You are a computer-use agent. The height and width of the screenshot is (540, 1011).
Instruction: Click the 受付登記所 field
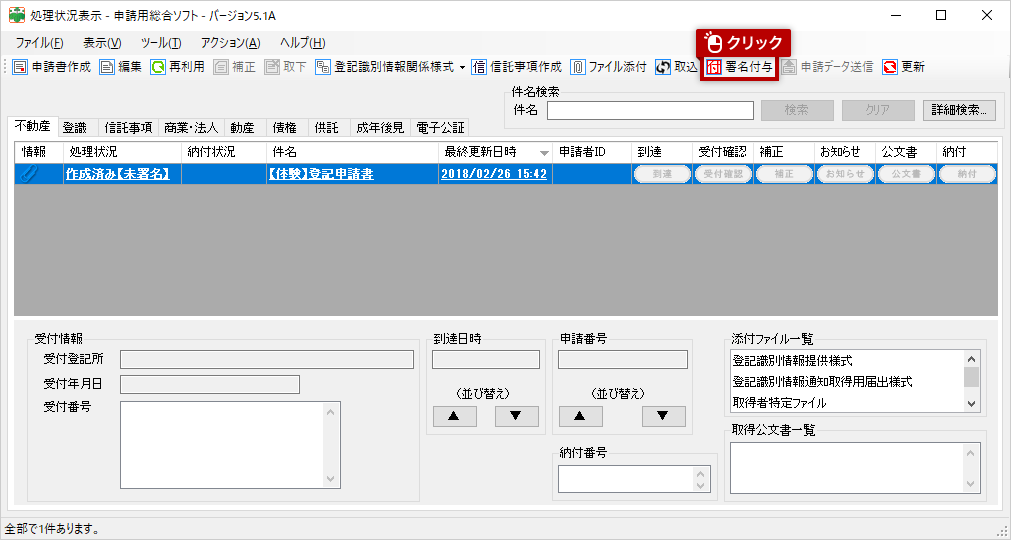(267, 360)
